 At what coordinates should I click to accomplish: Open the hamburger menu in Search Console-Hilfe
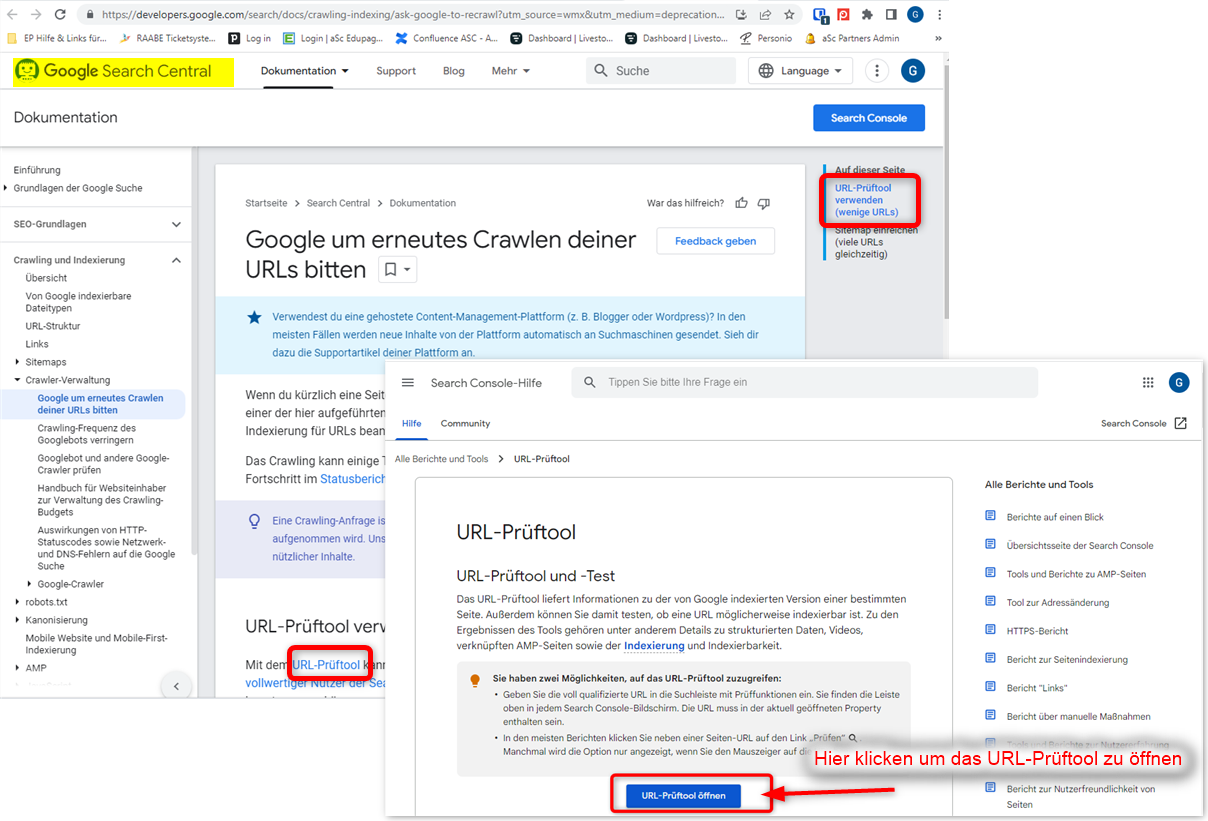407,383
